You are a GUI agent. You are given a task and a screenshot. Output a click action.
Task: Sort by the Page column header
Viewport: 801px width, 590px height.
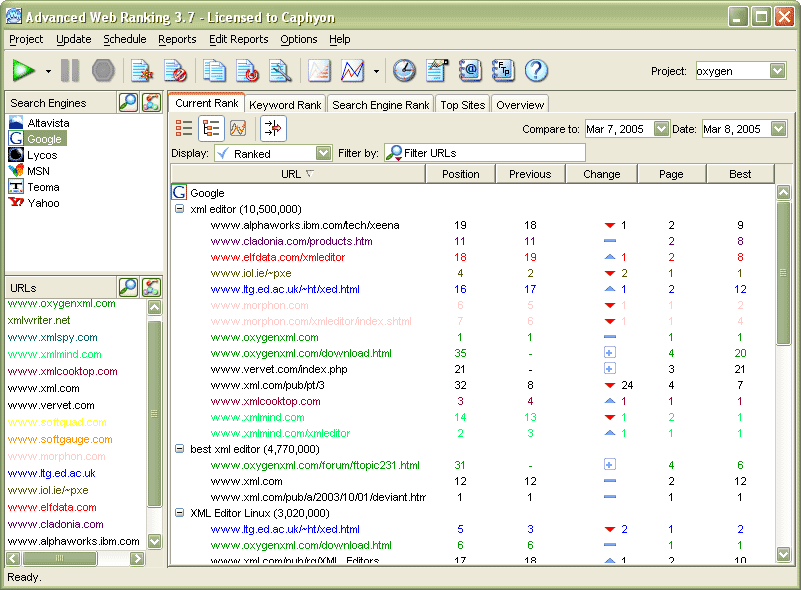671,174
